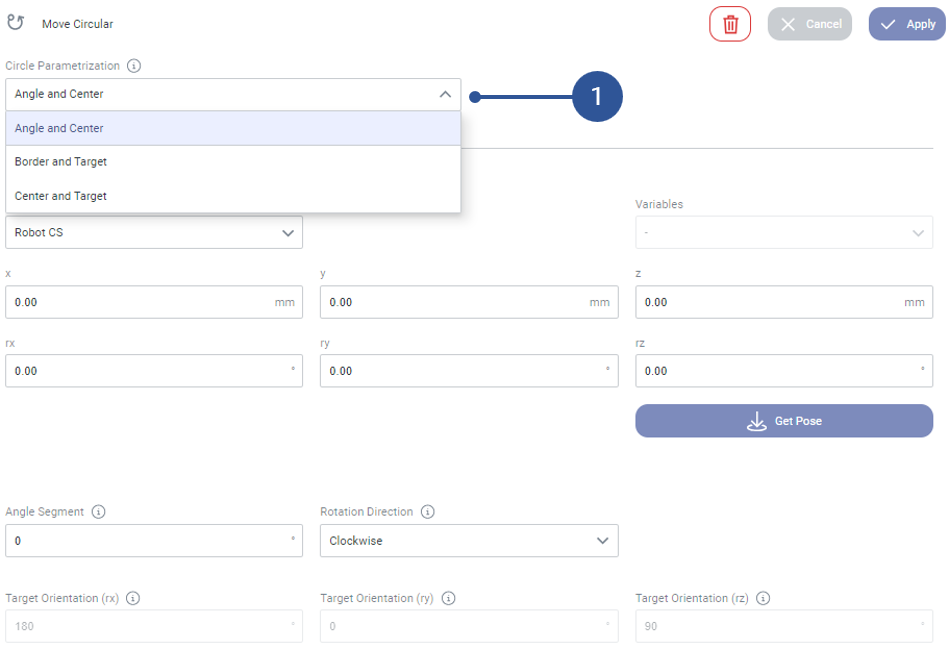Click Target Orientation (rx) field
The height and width of the screenshot is (647, 949).
(154, 626)
